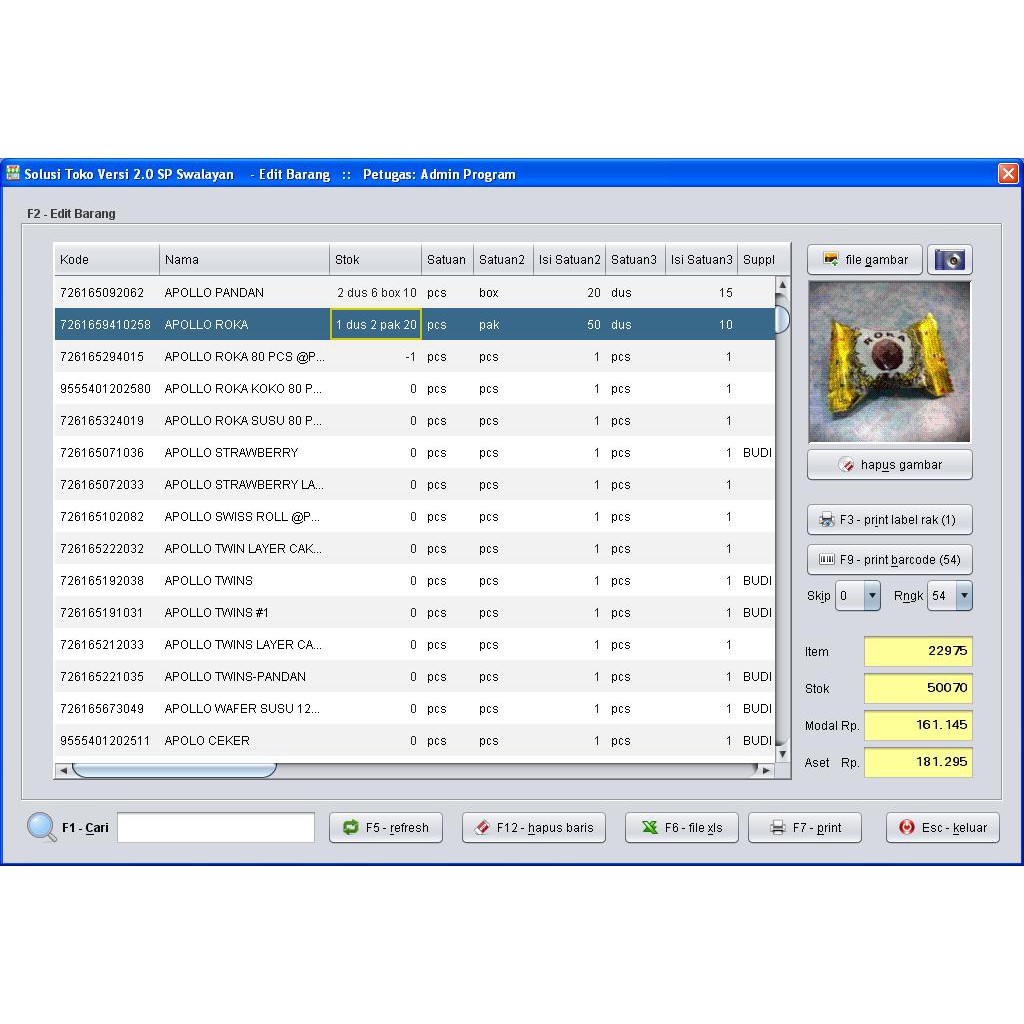Image resolution: width=1024 pixels, height=1024 pixels.
Task: Click the file gambar image button
Action: coord(864,260)
